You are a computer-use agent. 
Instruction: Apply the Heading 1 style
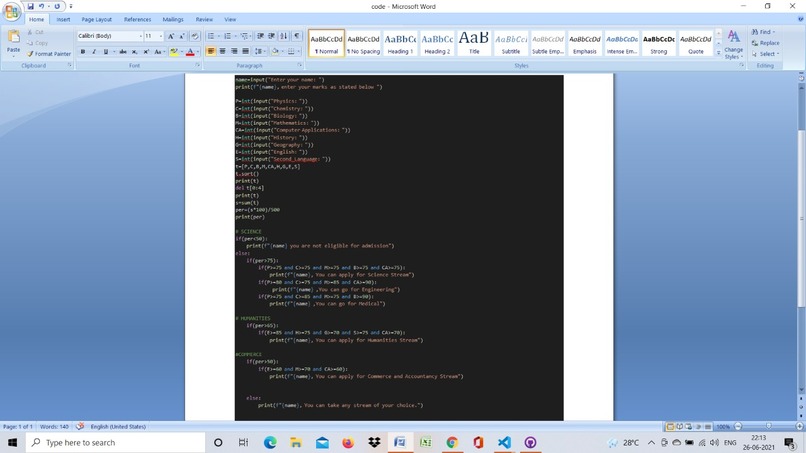[x=400, y=43]
